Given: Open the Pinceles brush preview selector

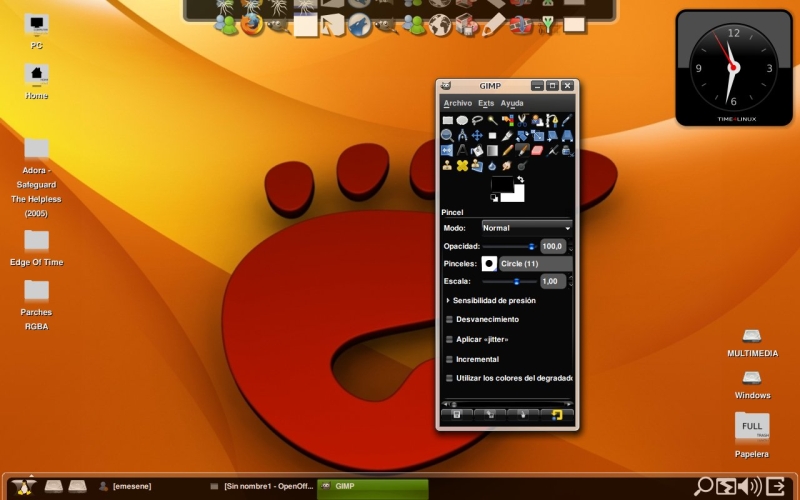Looking at the screenshot, I should [489, 263].
